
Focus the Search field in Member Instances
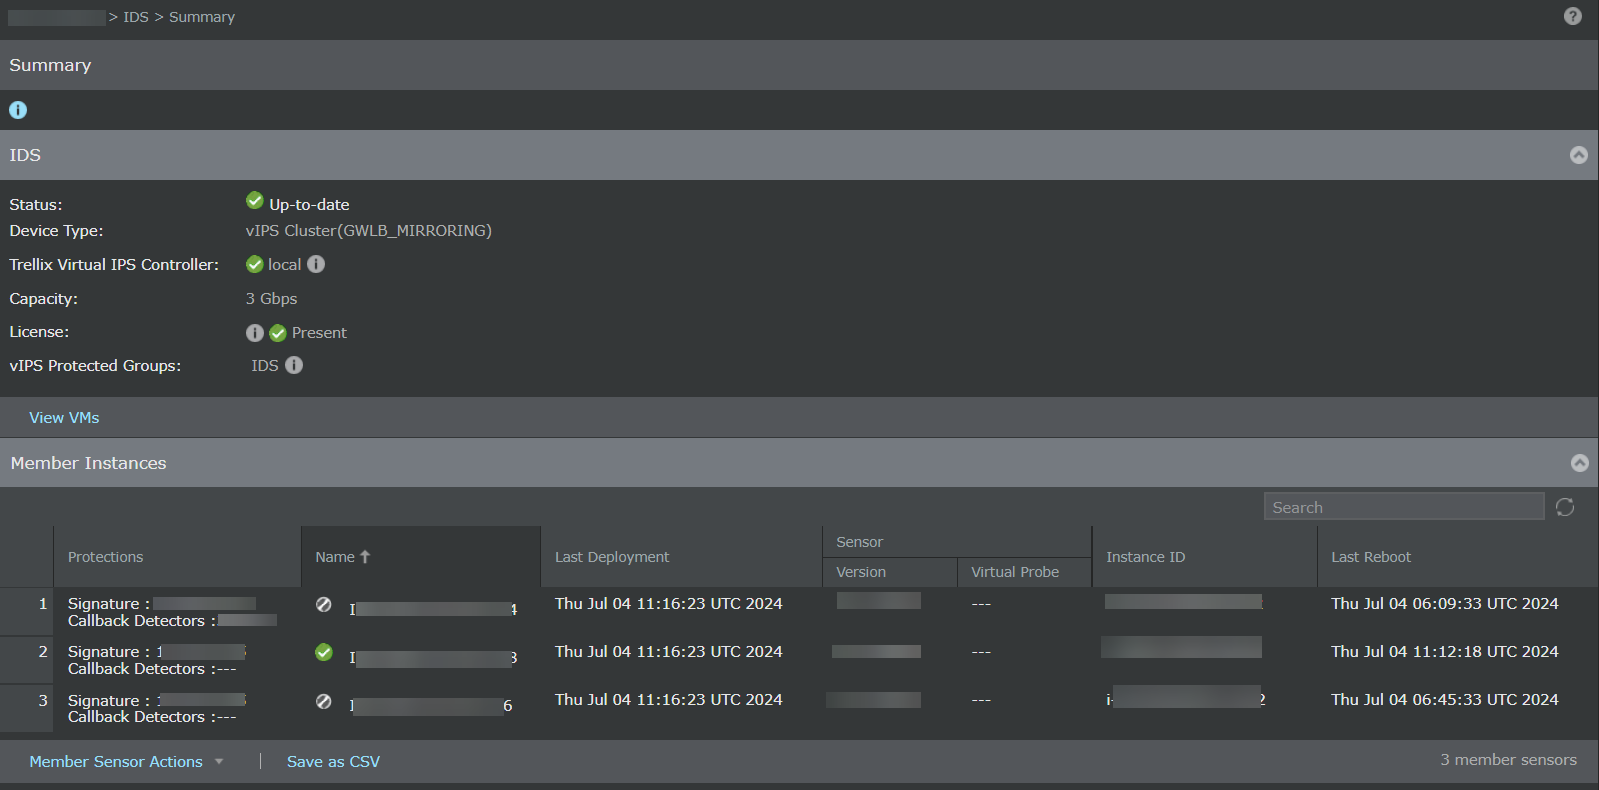pyautogui.click(x=1404, y=507)
